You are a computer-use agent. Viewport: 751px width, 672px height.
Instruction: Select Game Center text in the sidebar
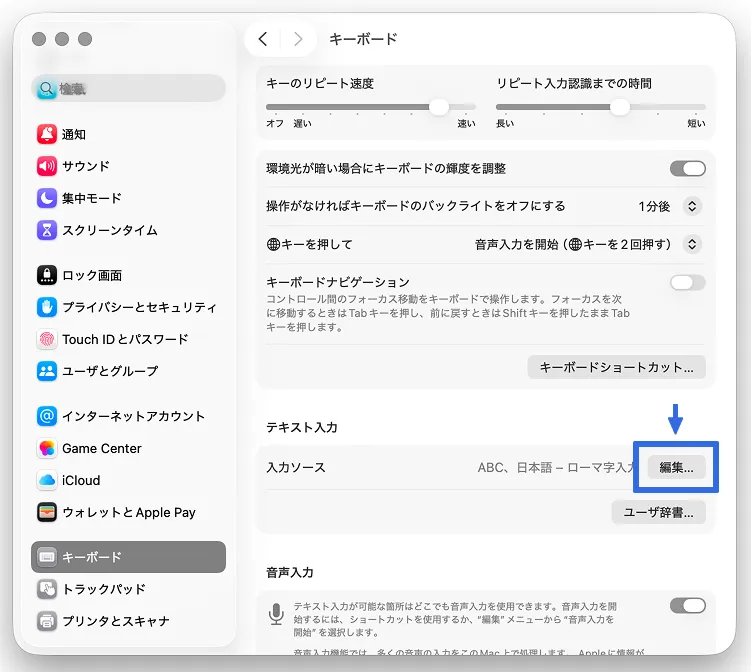(x=102, y=448)
